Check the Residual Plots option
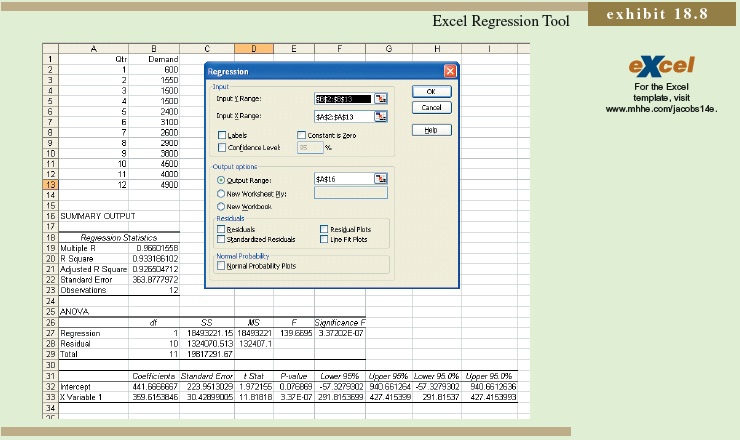This screenshot has width=740, height=440. (x=323, y=229)
